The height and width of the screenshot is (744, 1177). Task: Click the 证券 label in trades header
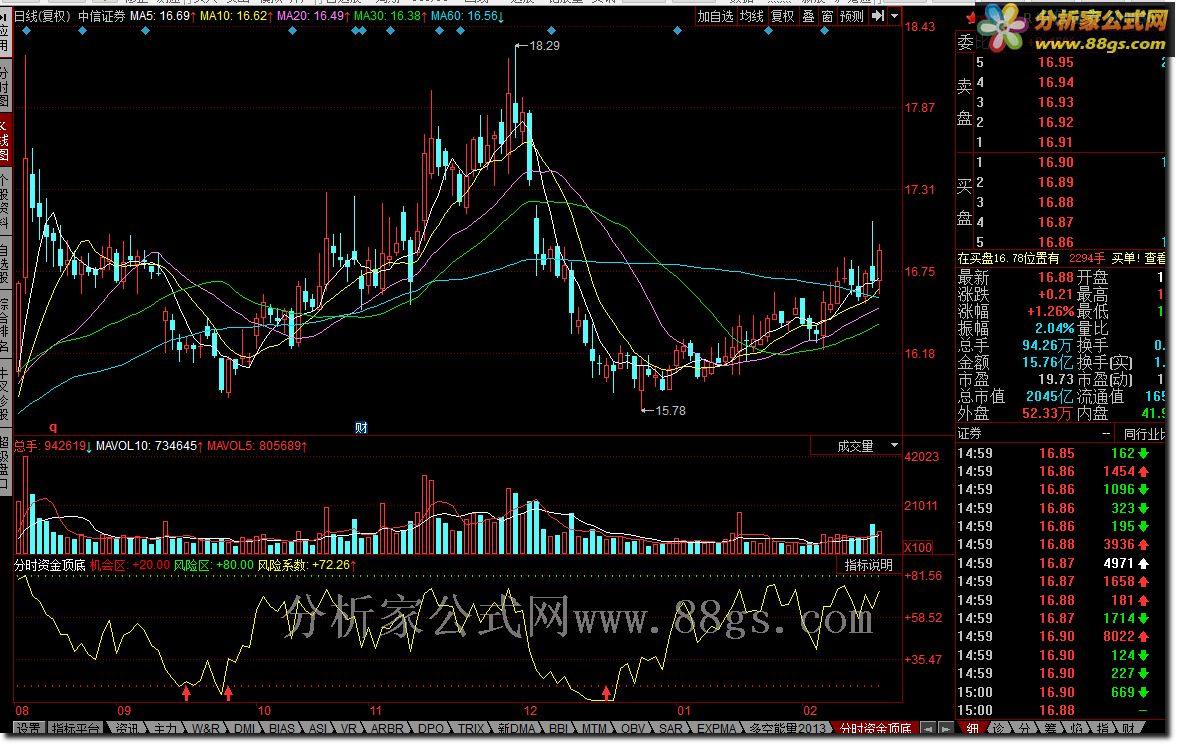coord(969,433)
